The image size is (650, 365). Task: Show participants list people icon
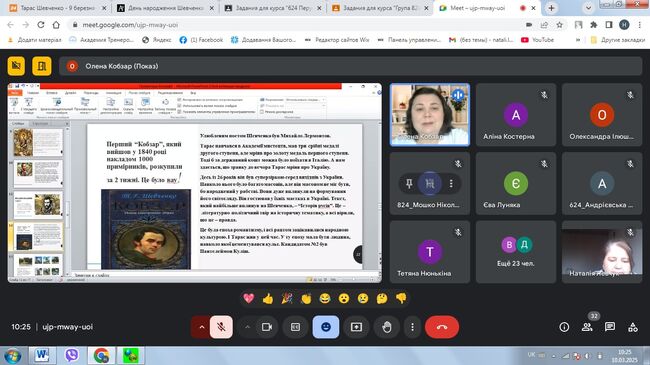click(x=587, y=327)
